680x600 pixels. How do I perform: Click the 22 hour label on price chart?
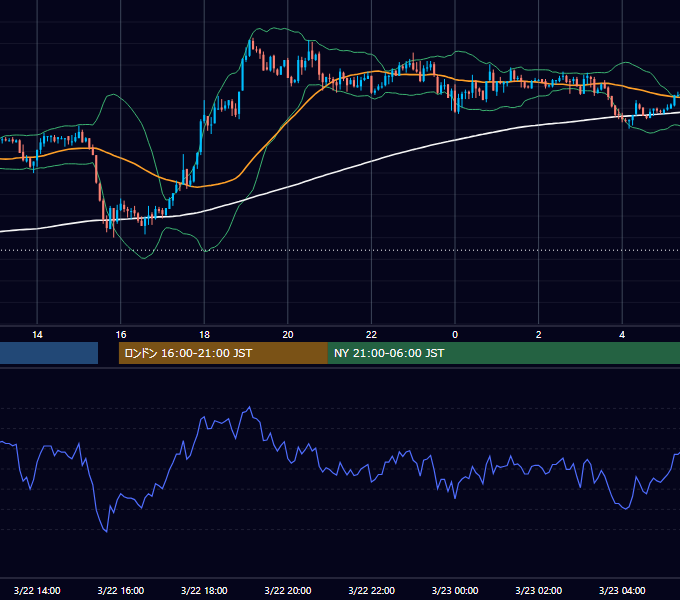coord(371,335)
